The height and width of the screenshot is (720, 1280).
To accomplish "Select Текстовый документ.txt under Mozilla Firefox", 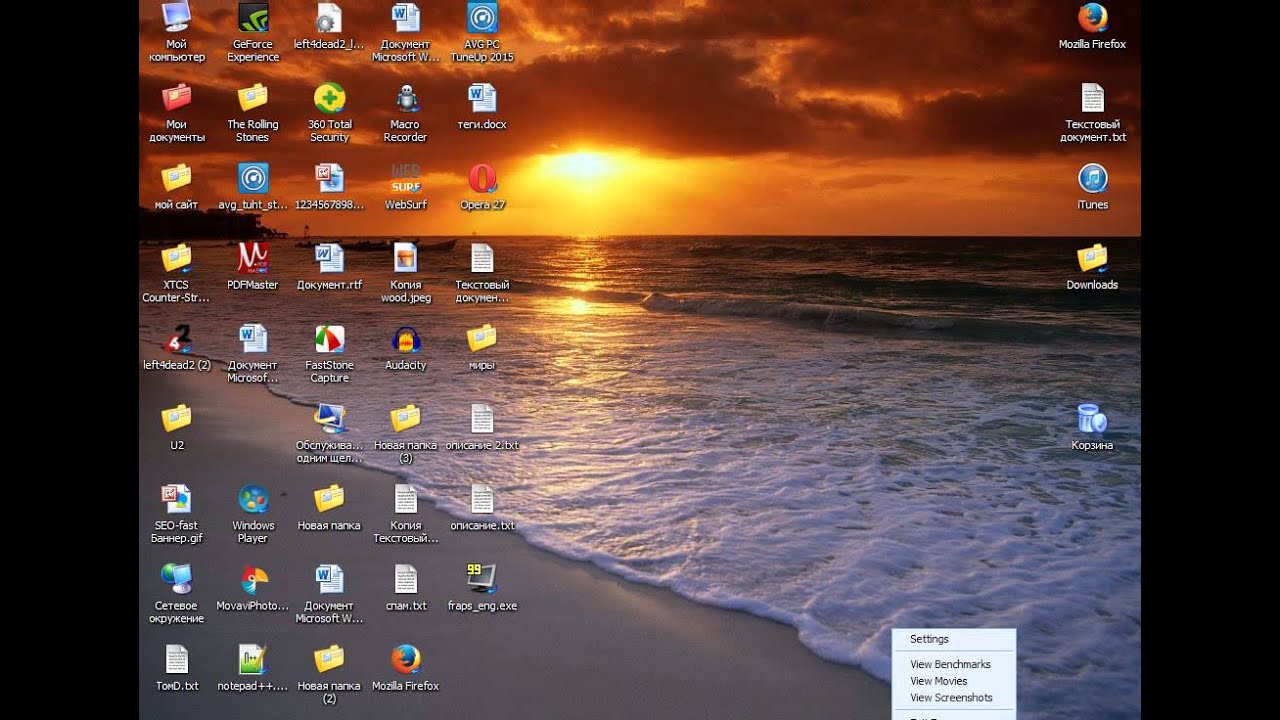I will (1093, 112).
